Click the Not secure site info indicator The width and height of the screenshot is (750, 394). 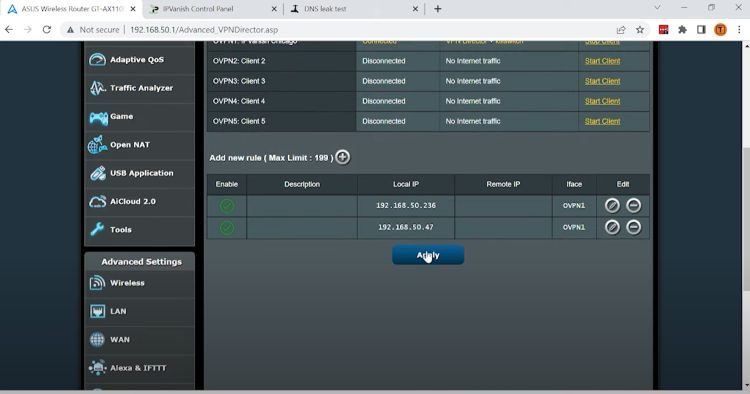[x=93, y=30]
